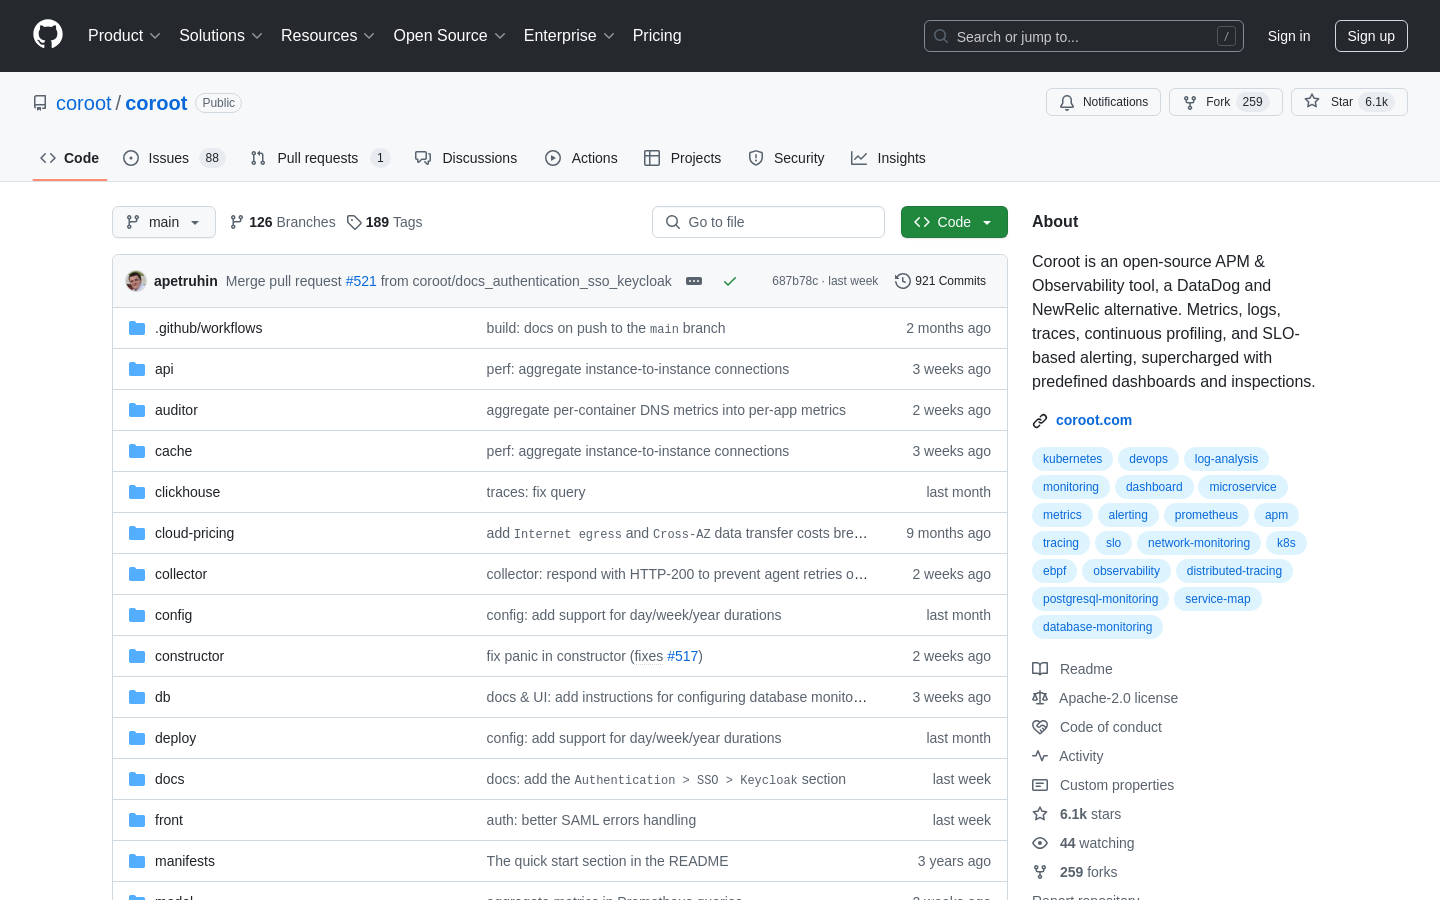Open issue #517 link in constructor row
The width and height of the screenshot is (1440, 900).
click(x=683, y=656)
